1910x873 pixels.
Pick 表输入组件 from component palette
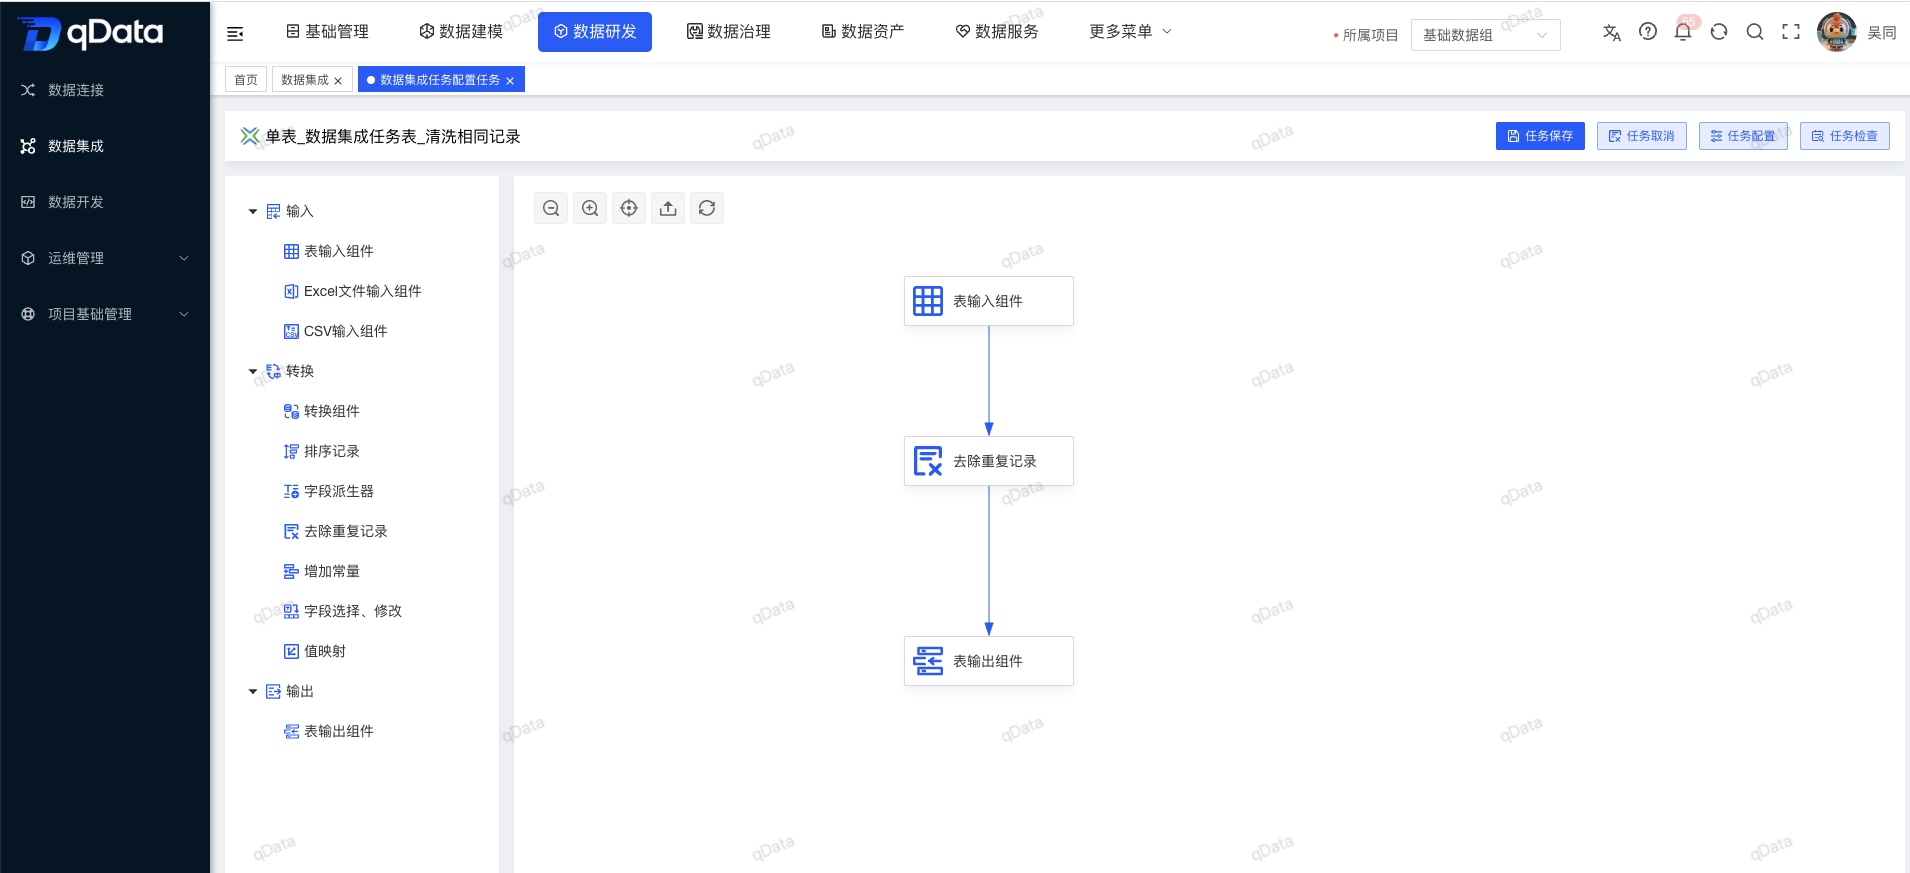tap(329, 251)
